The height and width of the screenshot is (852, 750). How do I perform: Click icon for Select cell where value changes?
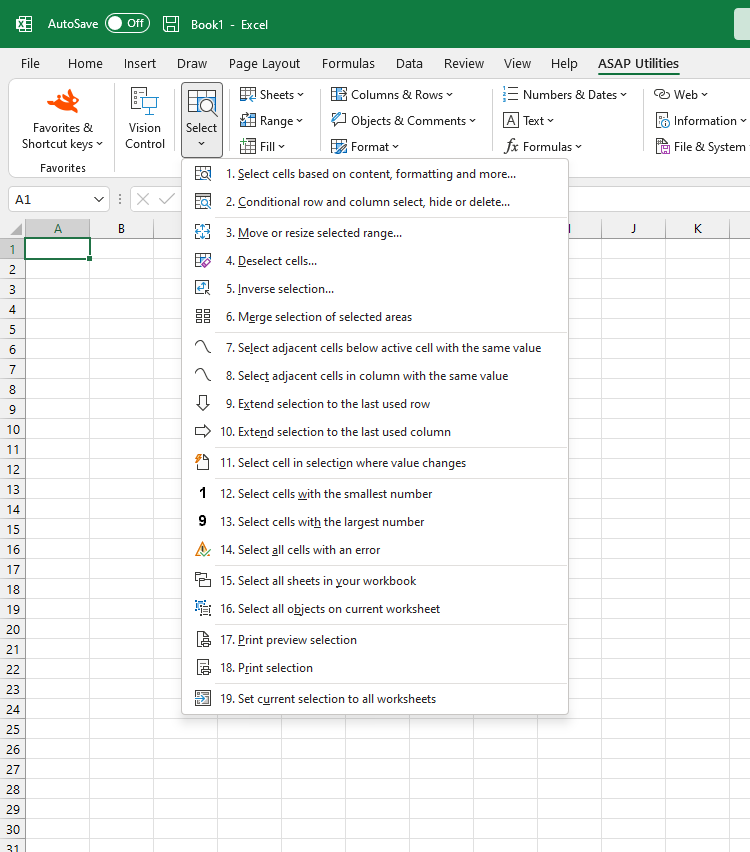tap(203, 462)
